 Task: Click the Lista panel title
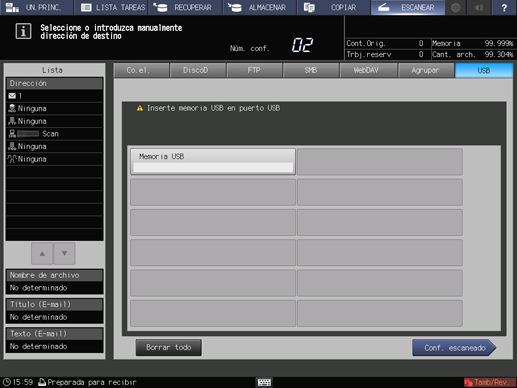tap(52, 70)
